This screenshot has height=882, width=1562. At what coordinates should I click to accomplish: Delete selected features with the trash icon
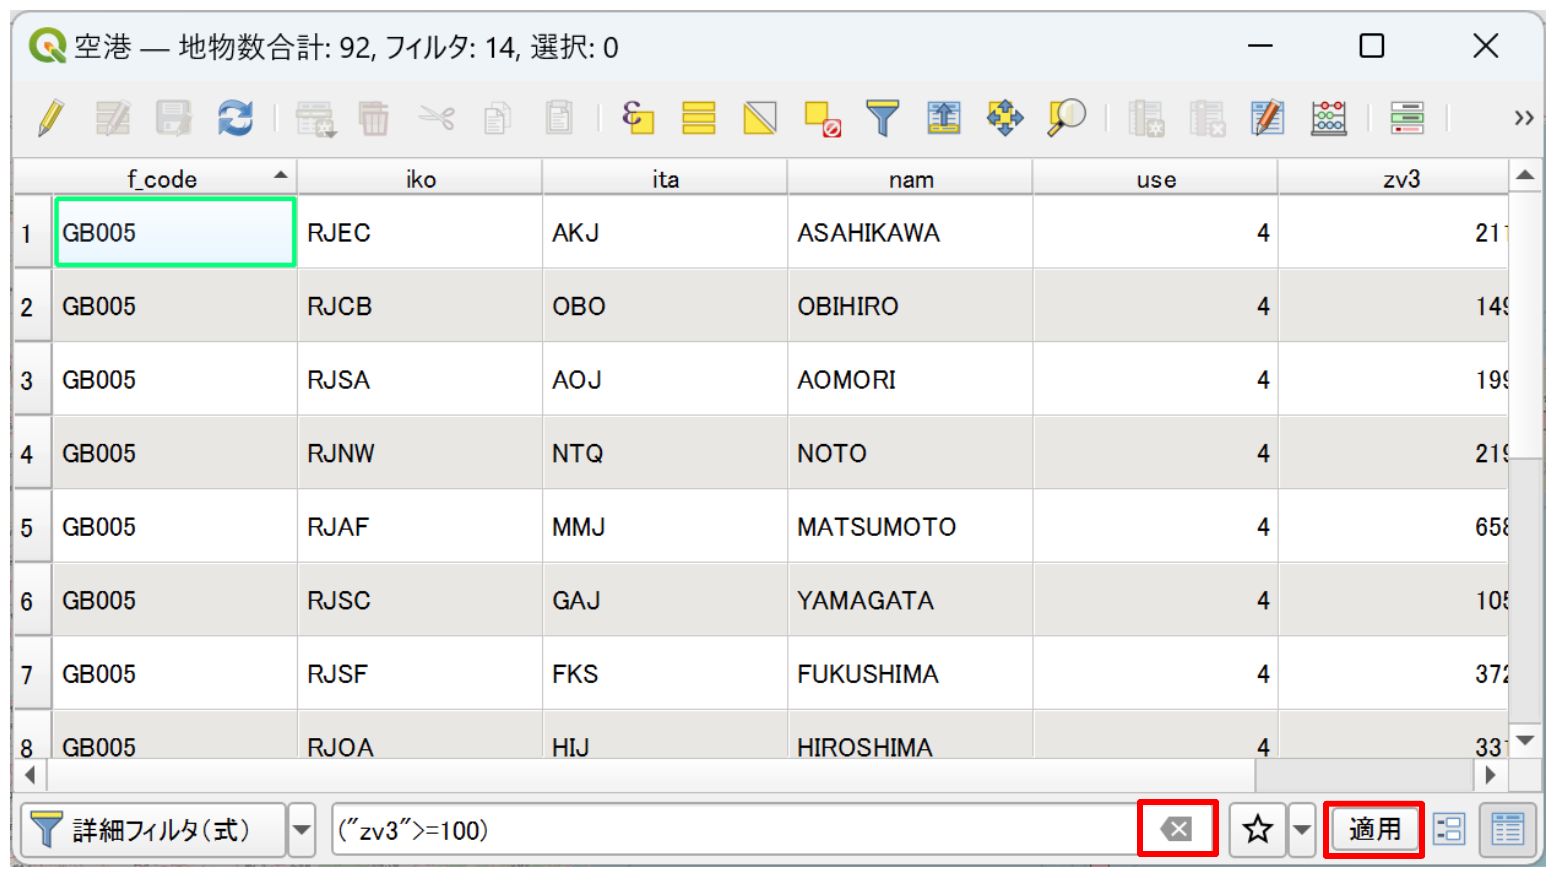tap(375, 118)
